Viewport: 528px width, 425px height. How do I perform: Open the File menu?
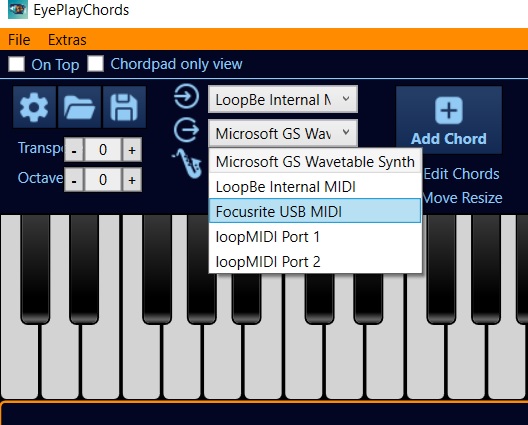coord(19,40)
